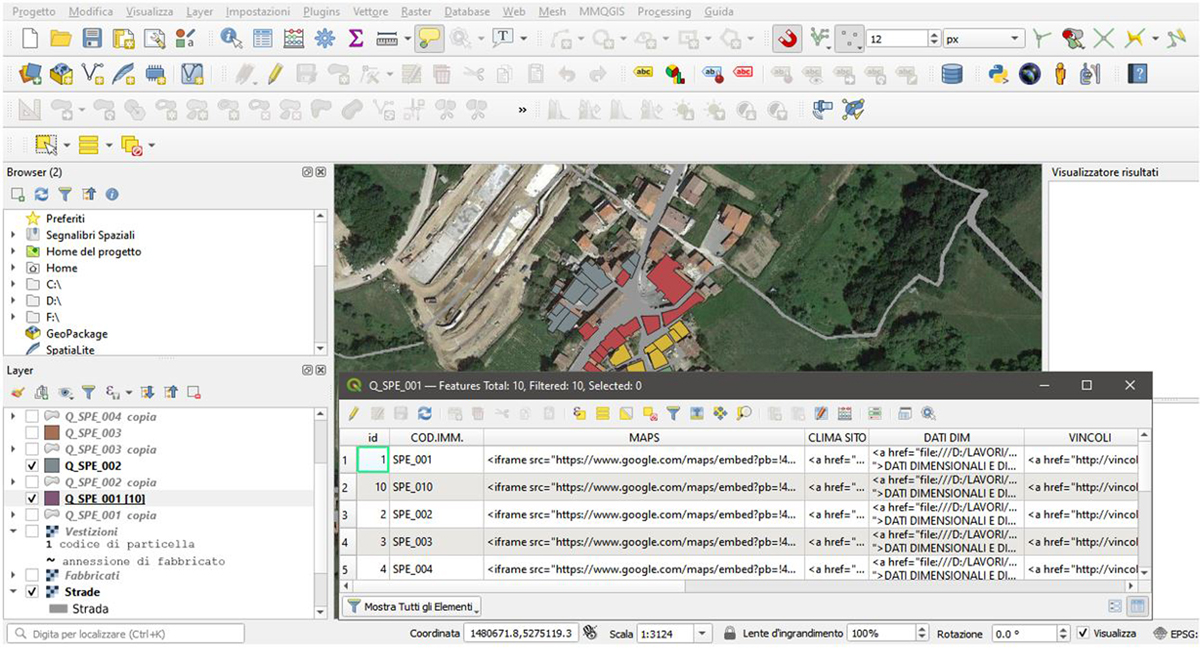Image resolution: width=1200 pixels, height=649 pixels.
Task: Open a project with the folder icon
Action: [61, 39]
